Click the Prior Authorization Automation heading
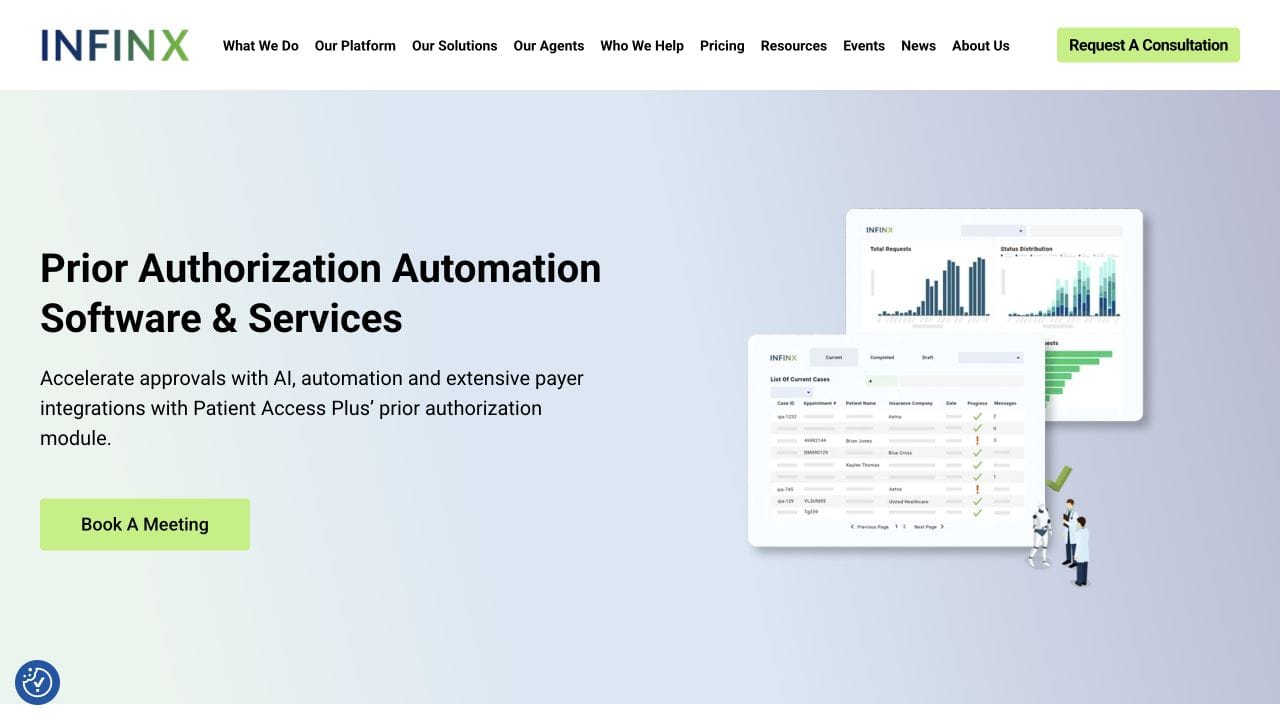Viewport: 1280px width, 720px height. pyautogui.click(x=321, y=293)
